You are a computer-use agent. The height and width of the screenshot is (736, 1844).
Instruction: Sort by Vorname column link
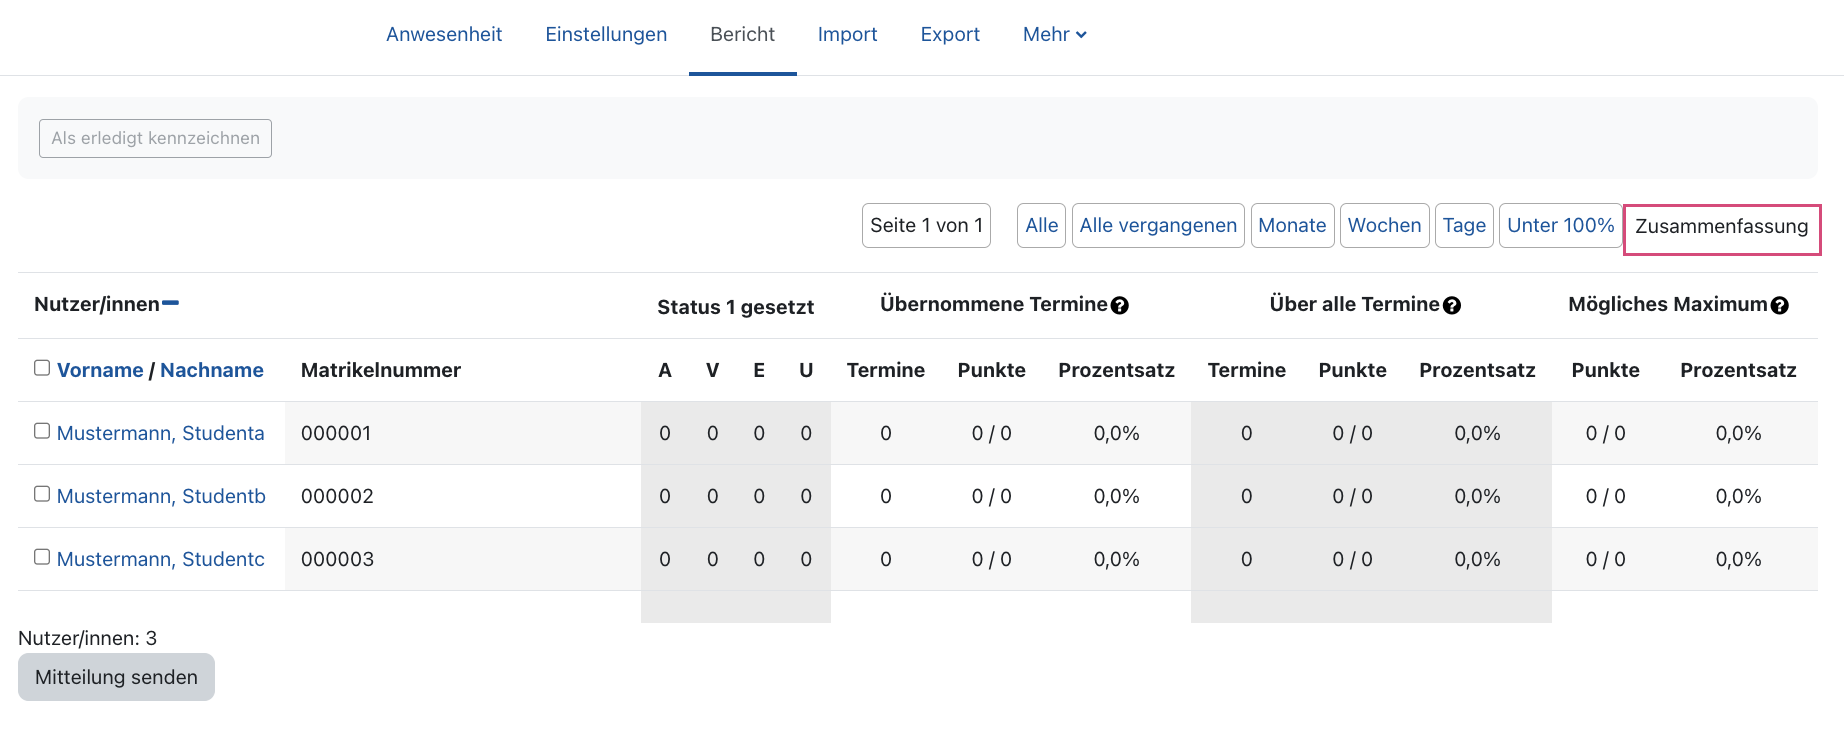(100, 370)
